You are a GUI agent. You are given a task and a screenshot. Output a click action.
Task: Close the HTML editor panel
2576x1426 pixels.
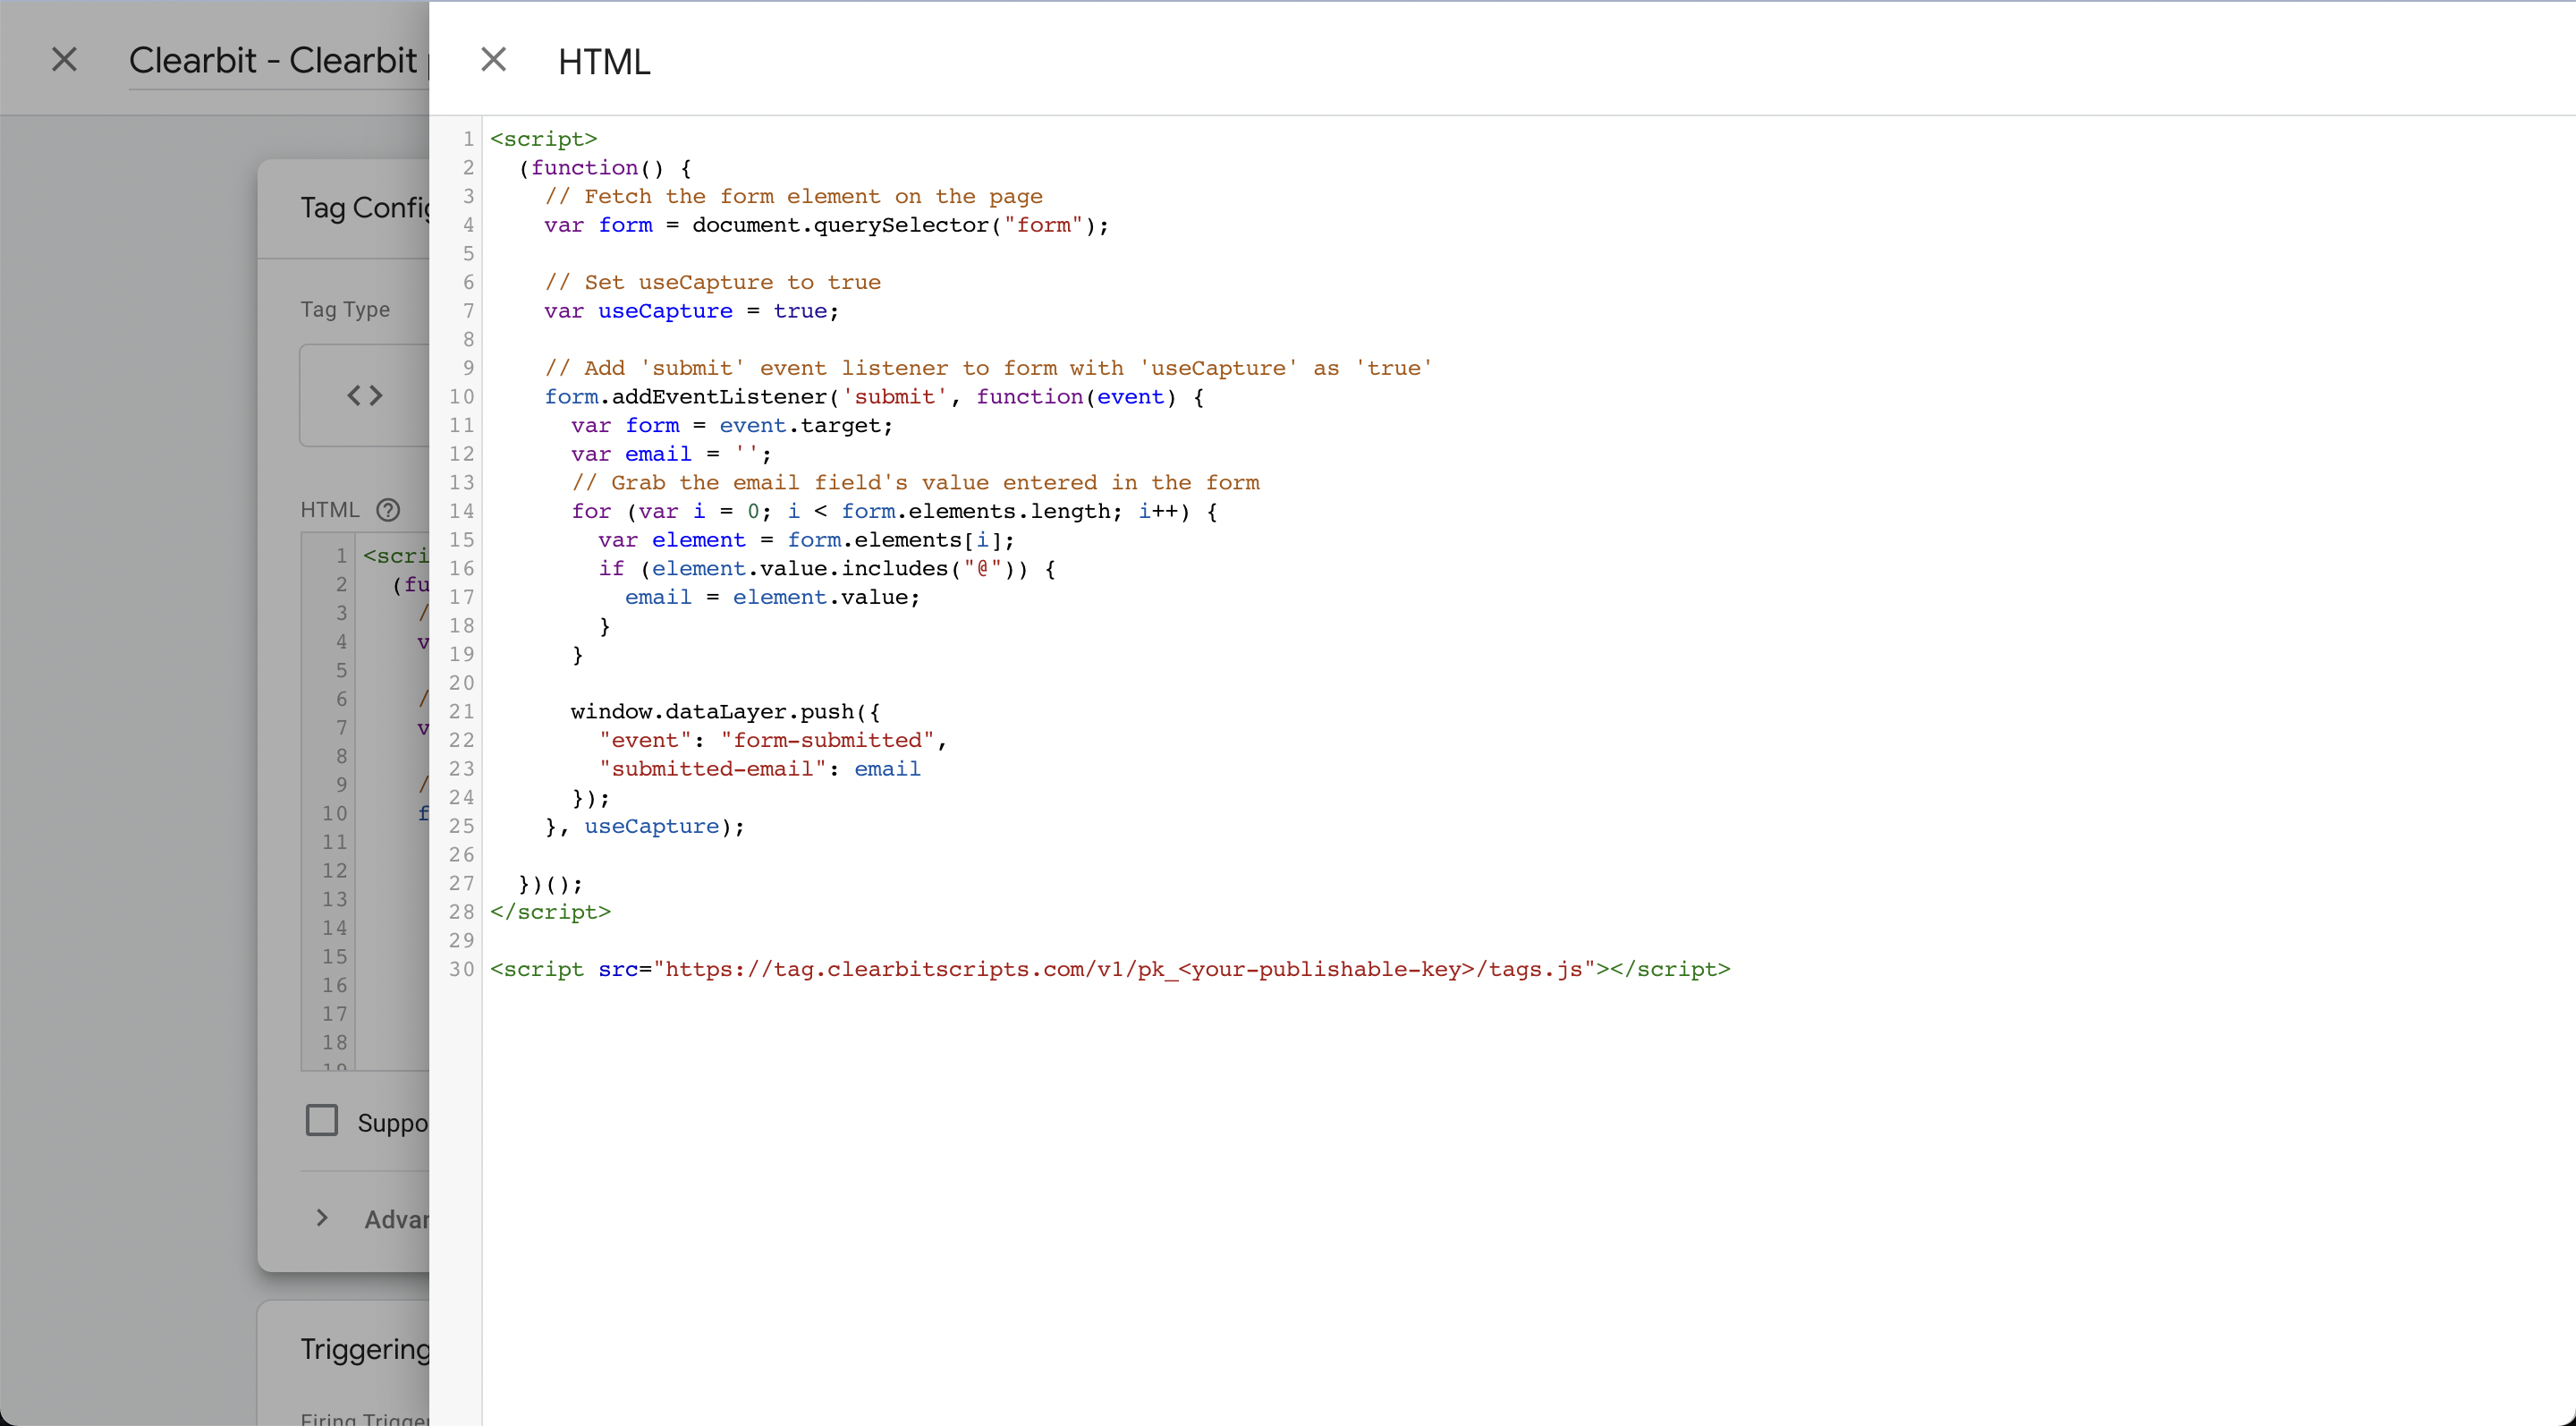coord(493,60)
